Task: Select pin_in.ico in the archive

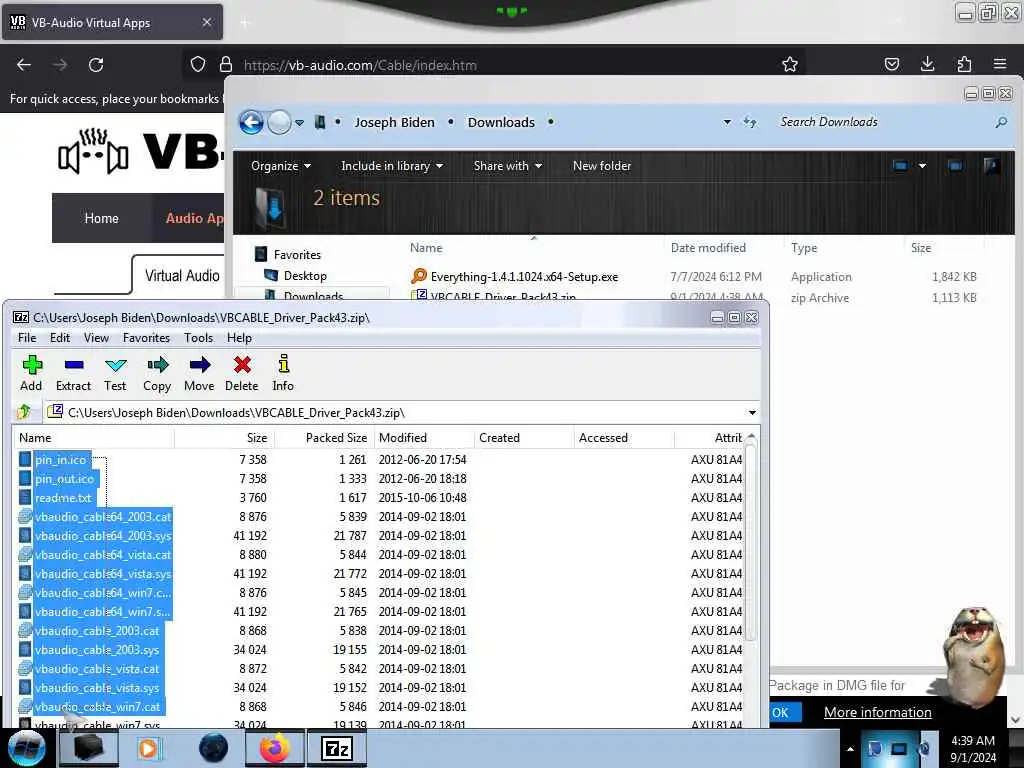Action: (x=60, y=460)
